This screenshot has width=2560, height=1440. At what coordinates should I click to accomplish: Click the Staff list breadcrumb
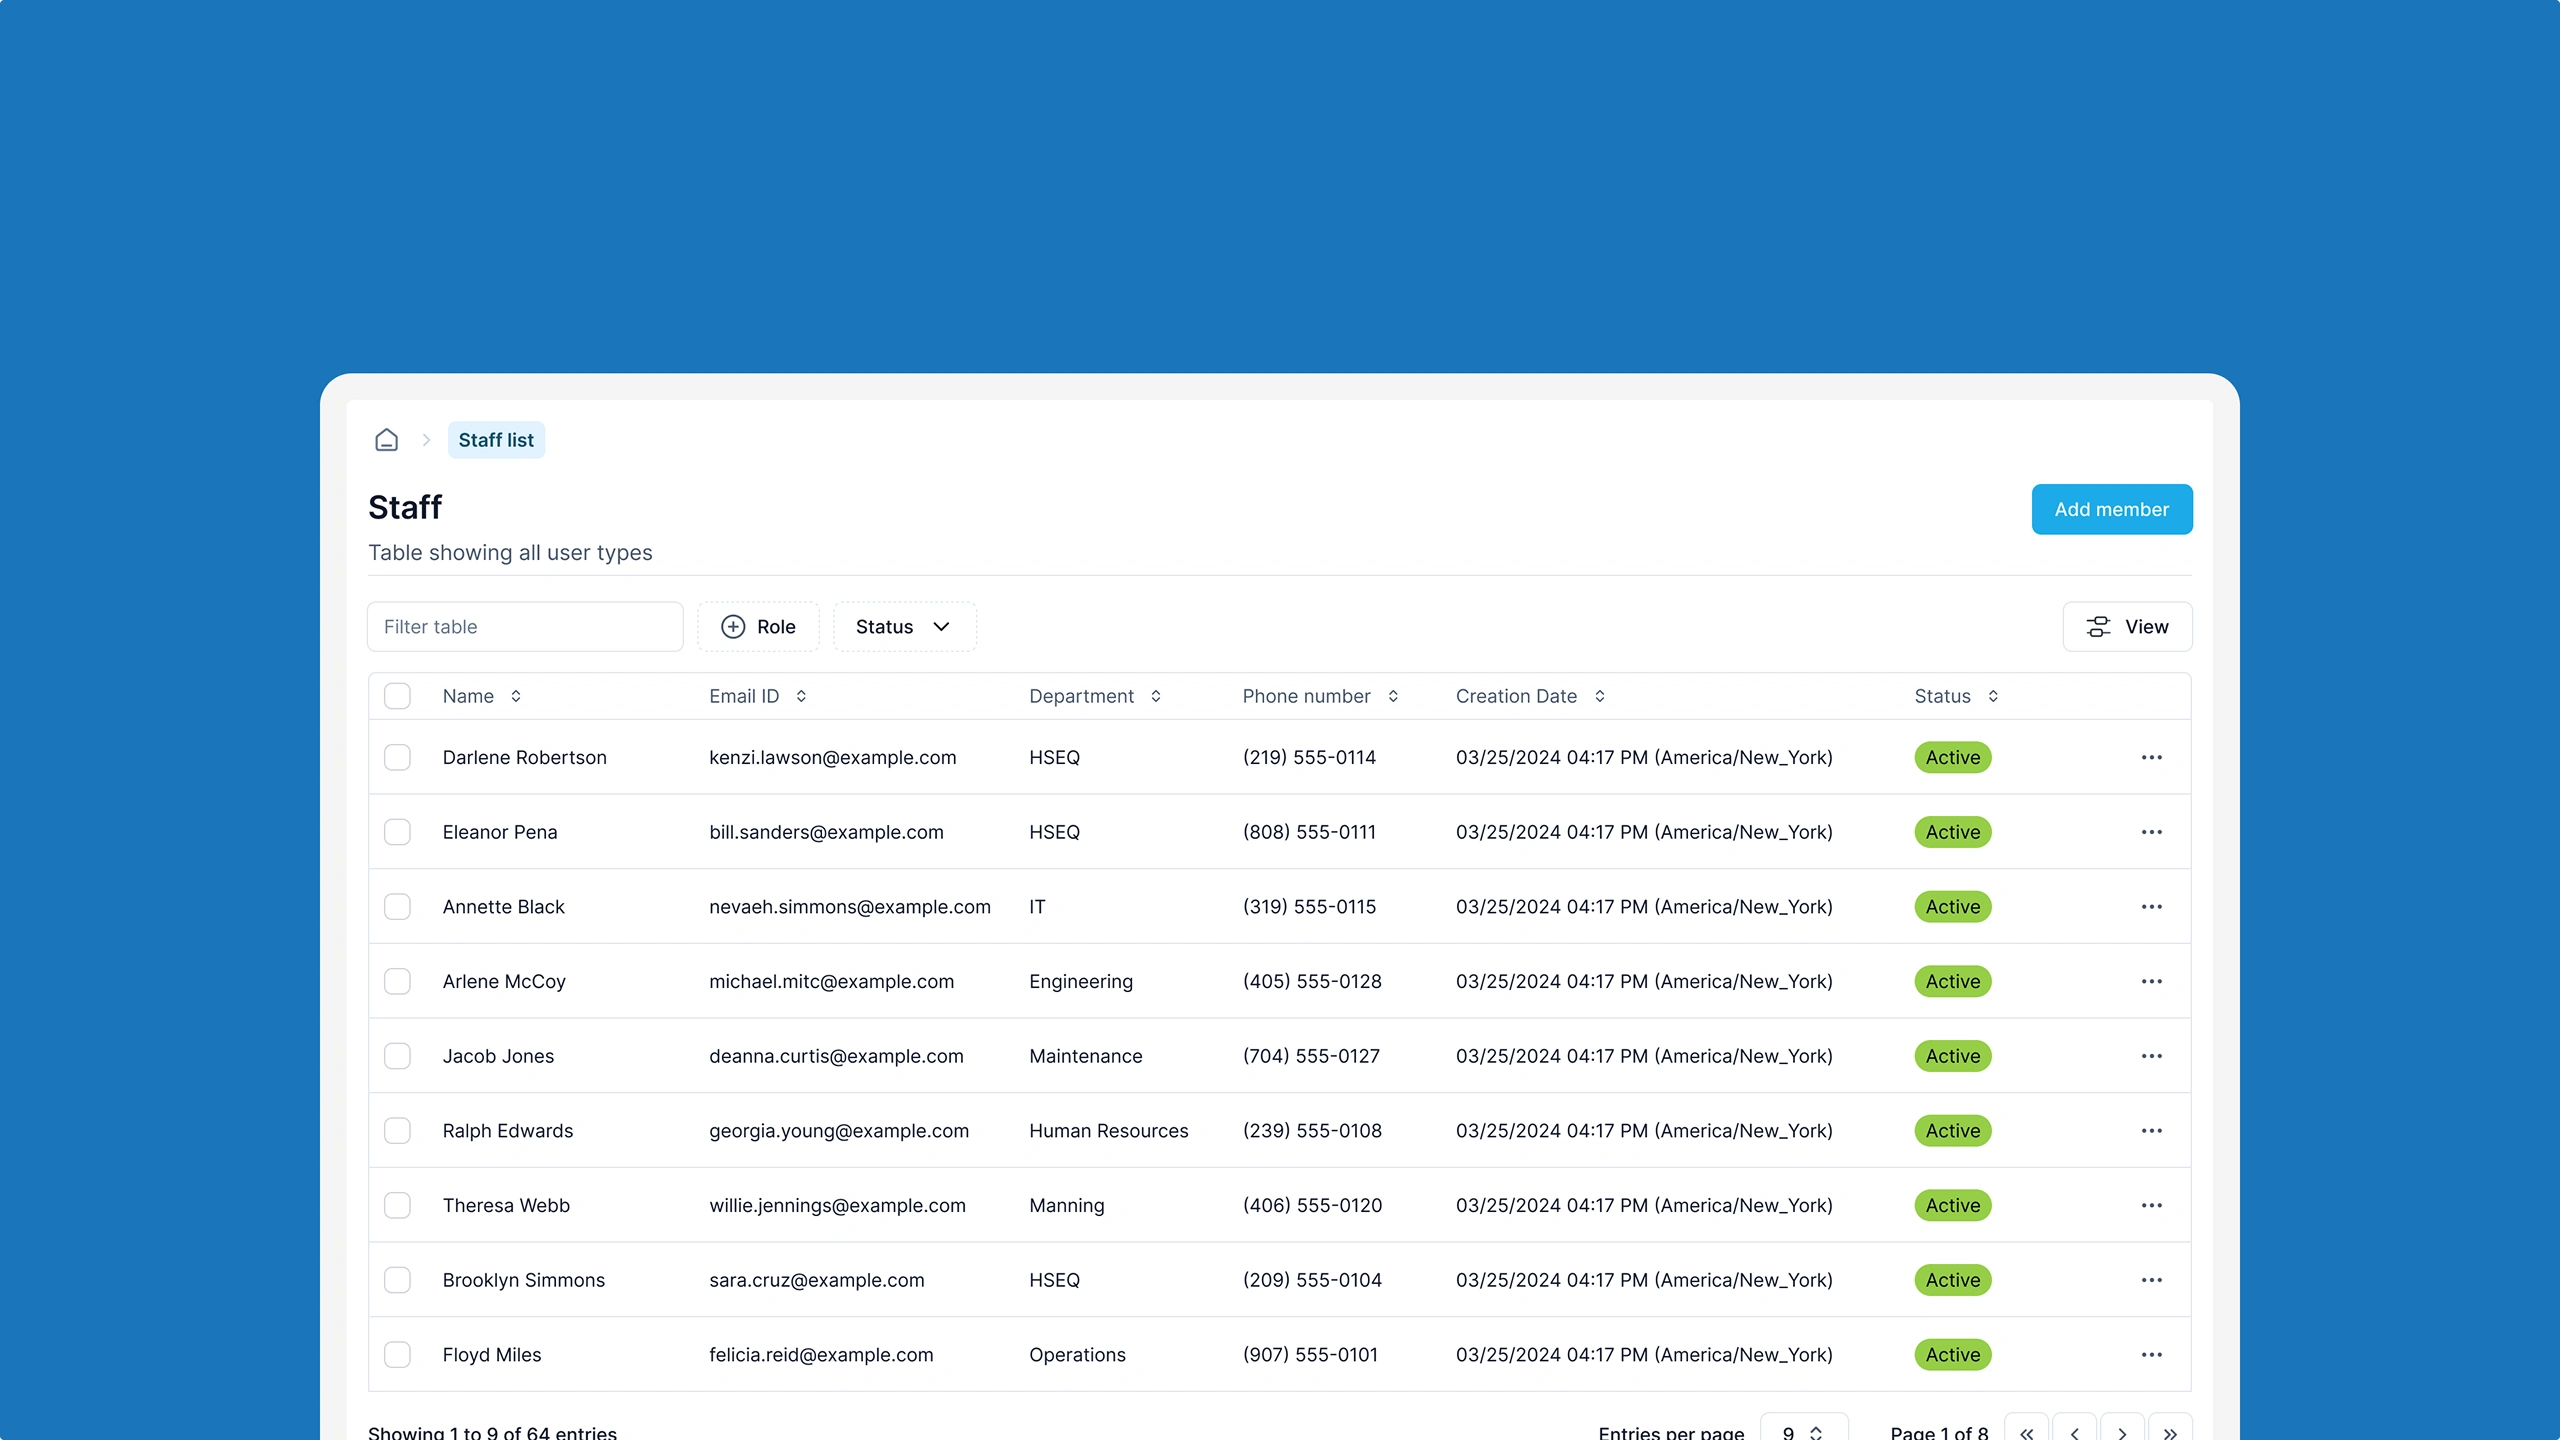(x=496, y=440)
